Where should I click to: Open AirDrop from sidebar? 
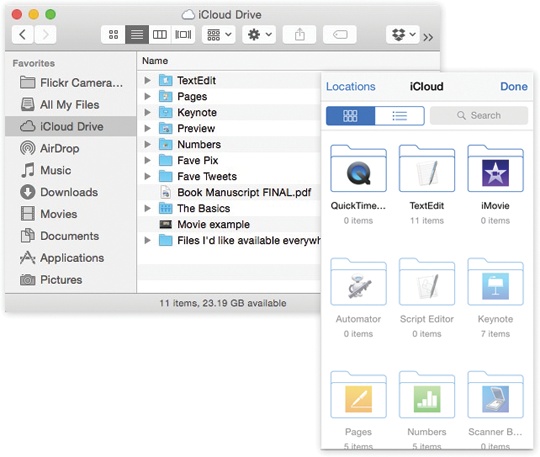pyautogui.click(x=71, y=148)
